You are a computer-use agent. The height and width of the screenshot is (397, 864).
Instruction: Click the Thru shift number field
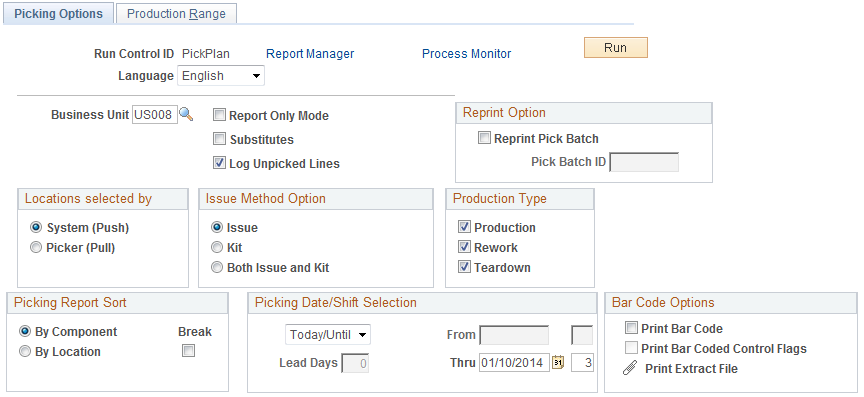(582, 363)
